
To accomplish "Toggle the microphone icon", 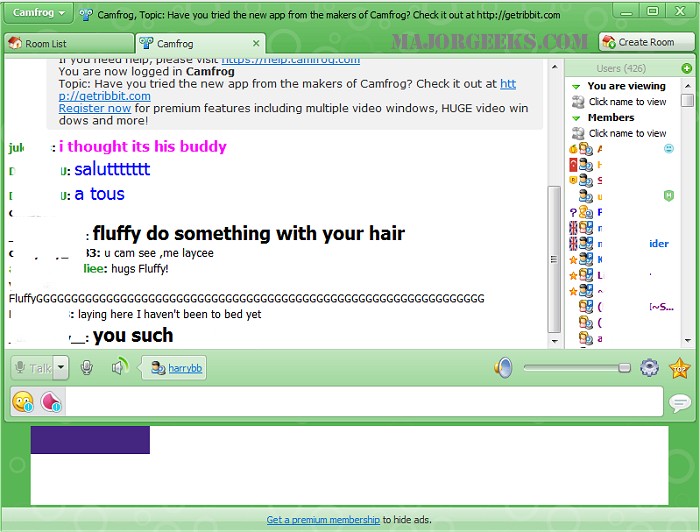I will pyautogui.click(x=87, y=368).
